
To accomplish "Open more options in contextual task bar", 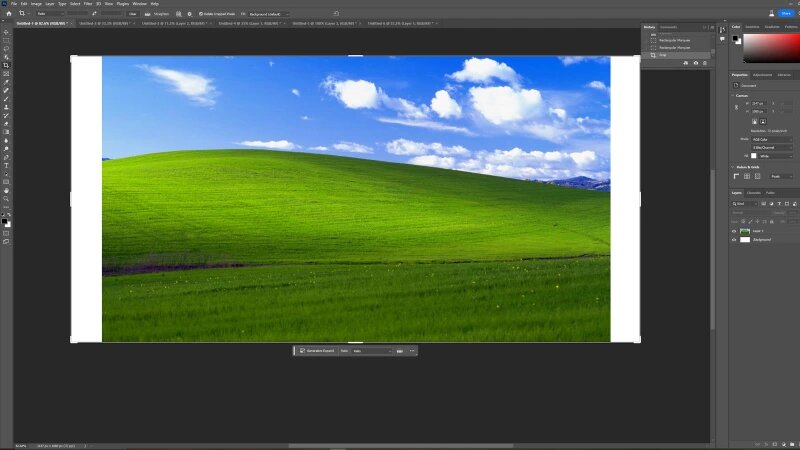I will point(412,351).
